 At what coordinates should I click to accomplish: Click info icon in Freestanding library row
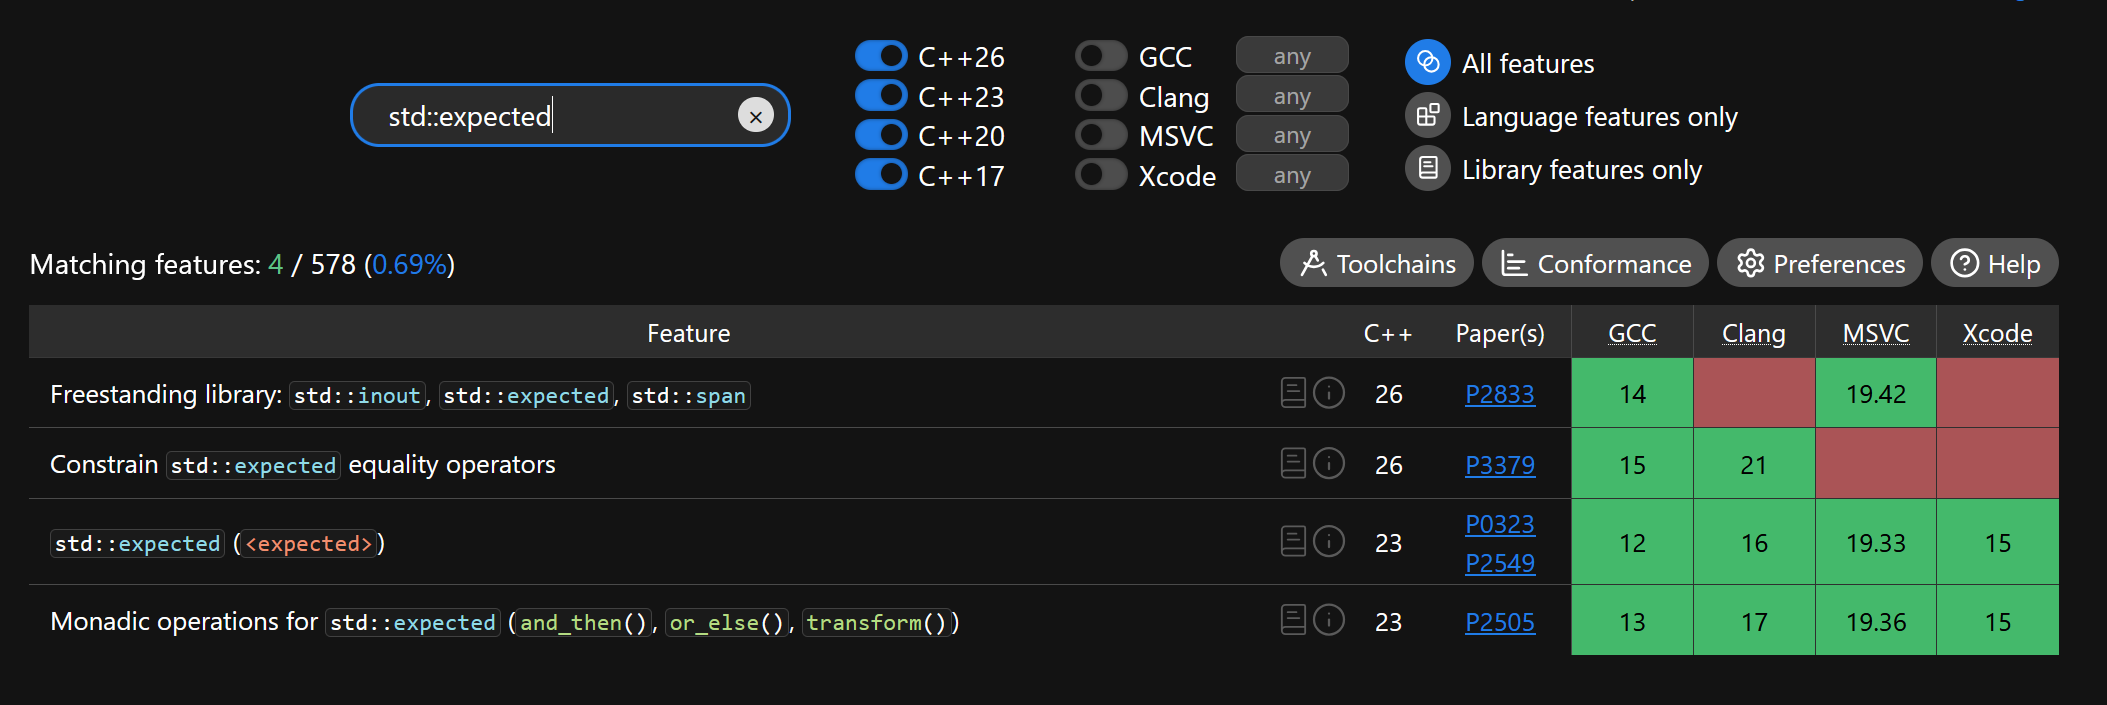click(1329, 393)
